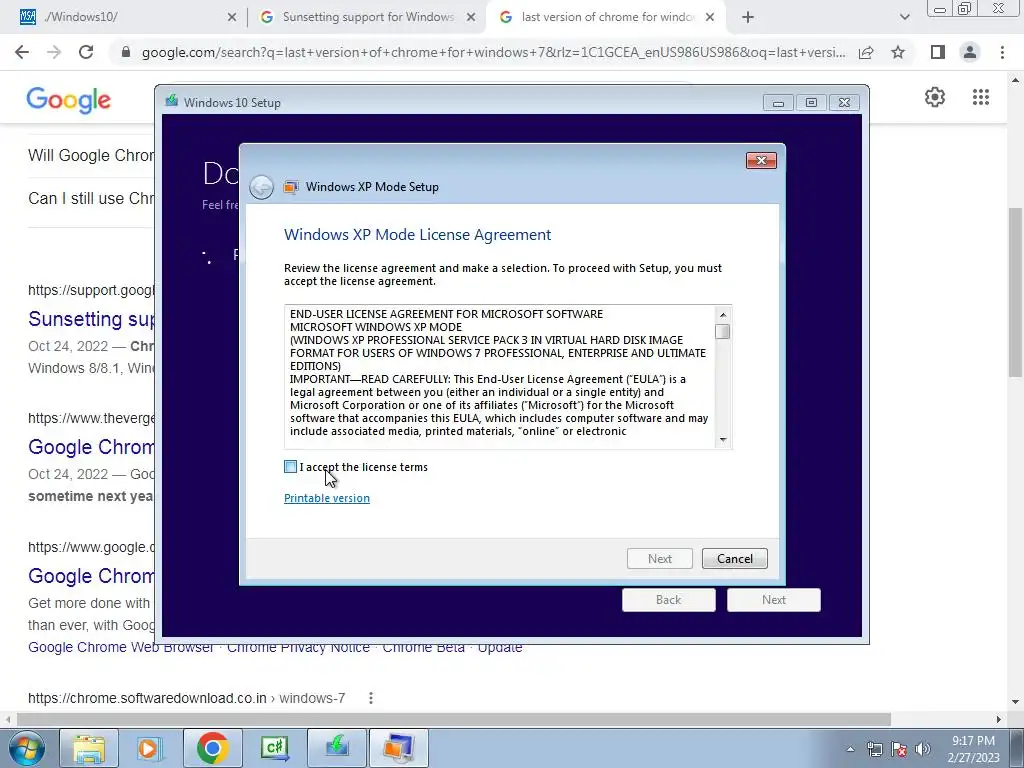
Task: Click the license agreement scrollbar thumb
Action: pos(722,332)
